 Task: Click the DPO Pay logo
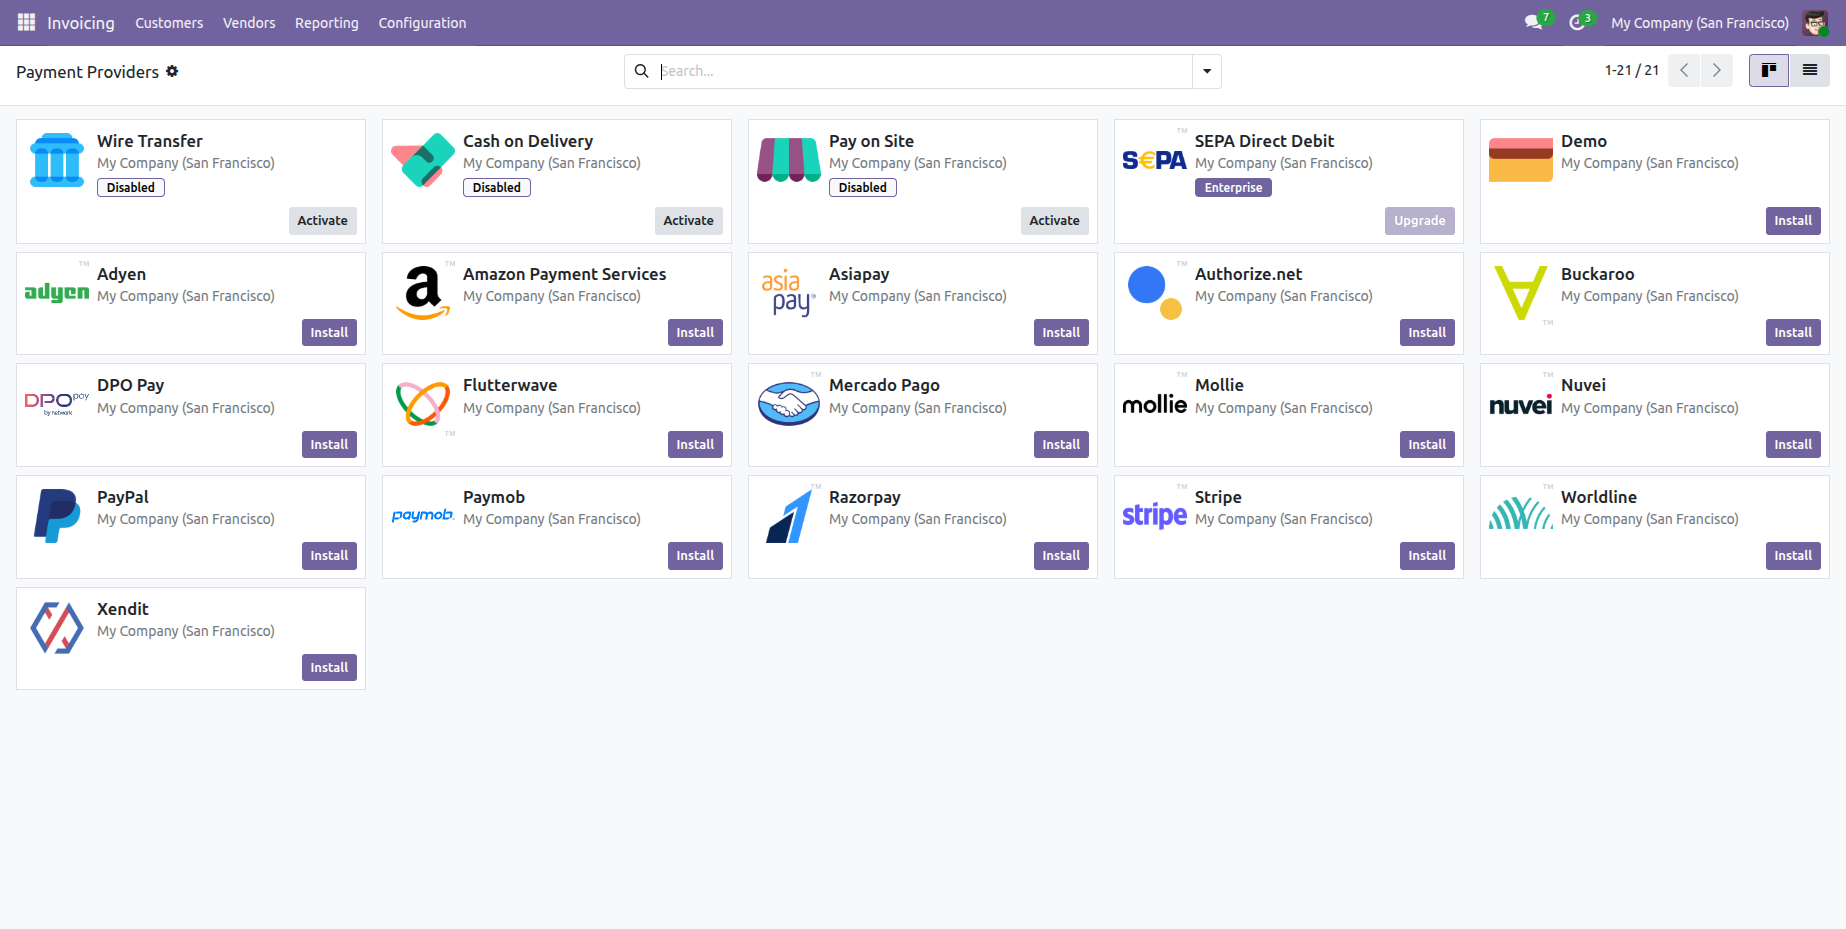57,404
